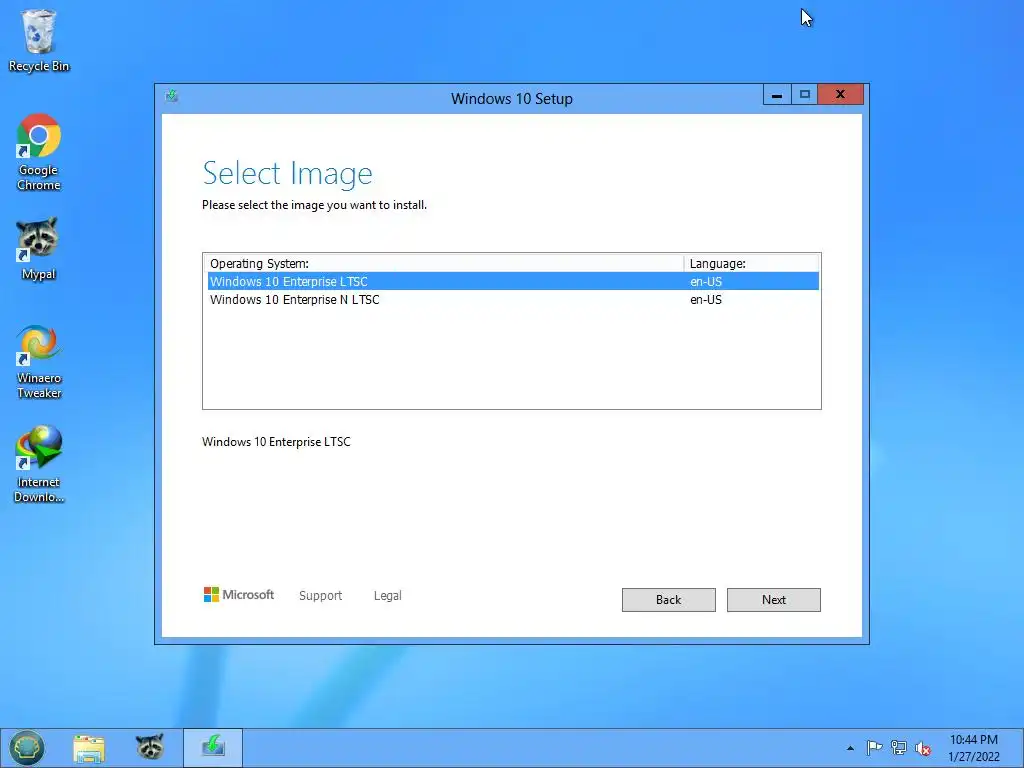Select the Windows 10 Enterprise N LTSC row
The height and width of the screenshot is (768, 1024).
point(513,300)
